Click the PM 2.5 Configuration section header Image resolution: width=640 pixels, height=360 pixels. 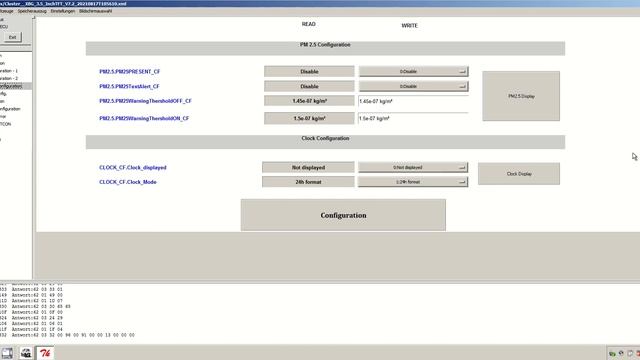tap(325, 48)
